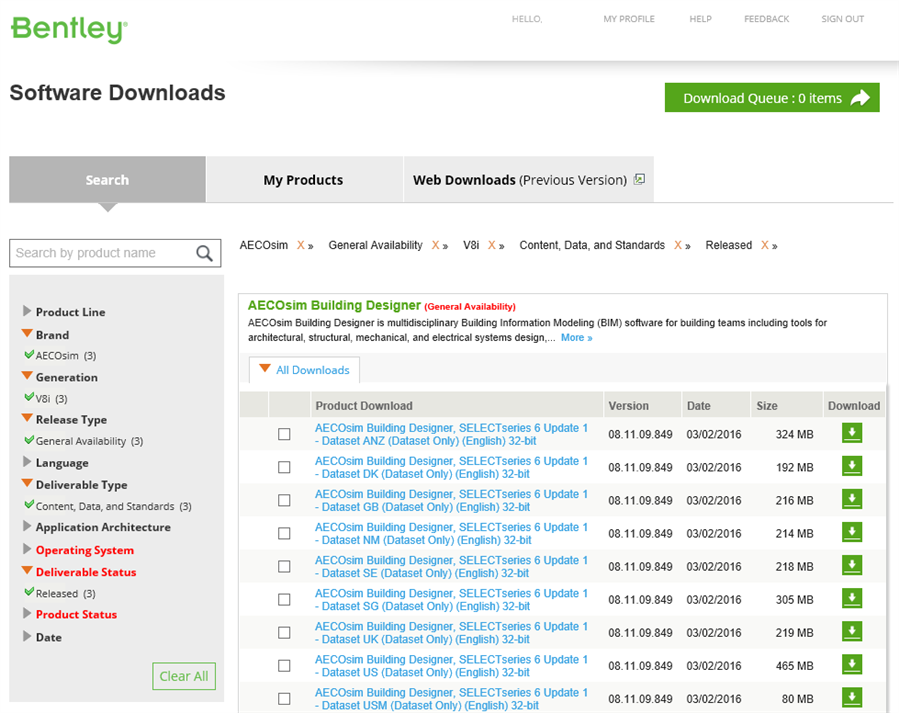Check the Dataset ANZ checkbox
The height and width of the screenshot is (713, 899).
[284, 434]
